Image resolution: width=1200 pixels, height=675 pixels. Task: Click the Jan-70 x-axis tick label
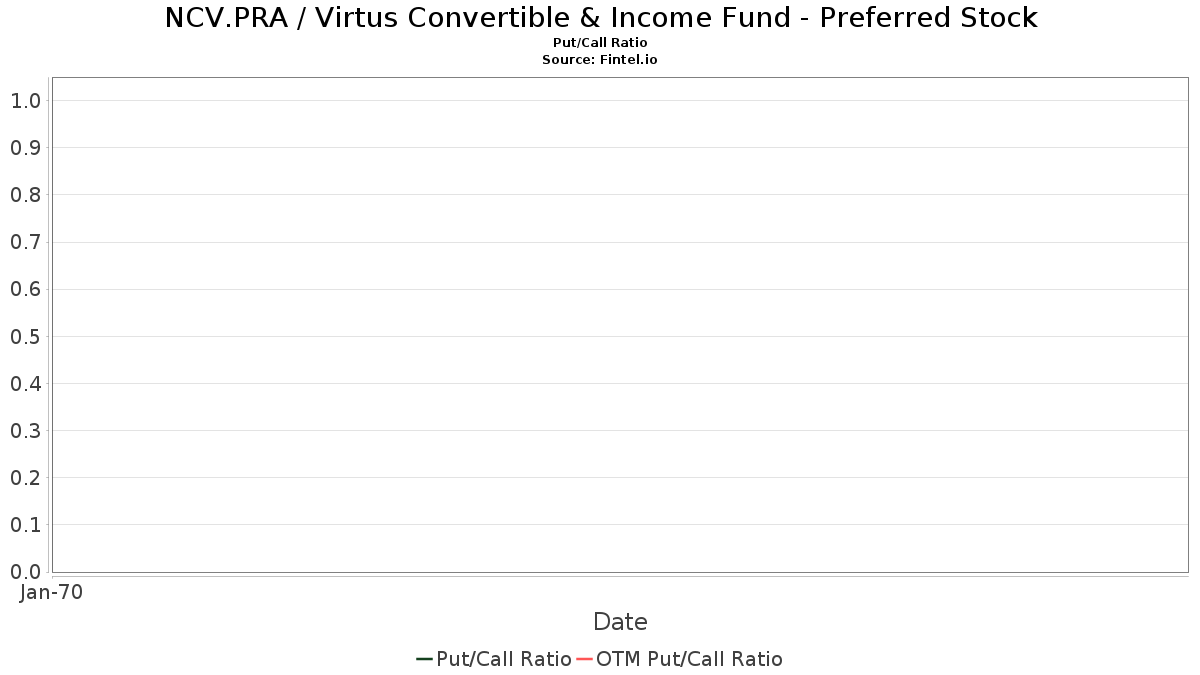(51, 592)
